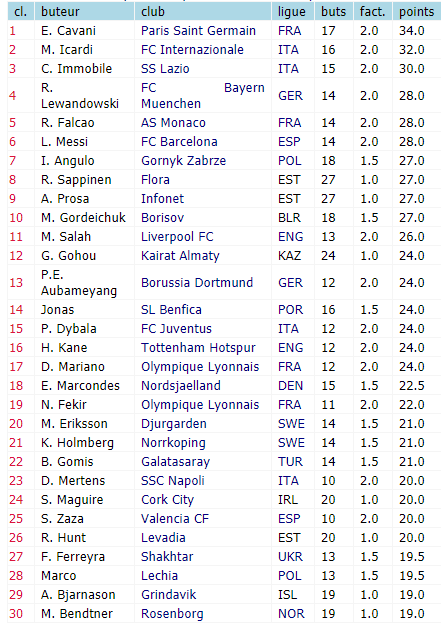
Task: Click the Paris Saint Germain club link
Action: click(x=198, y=31)
